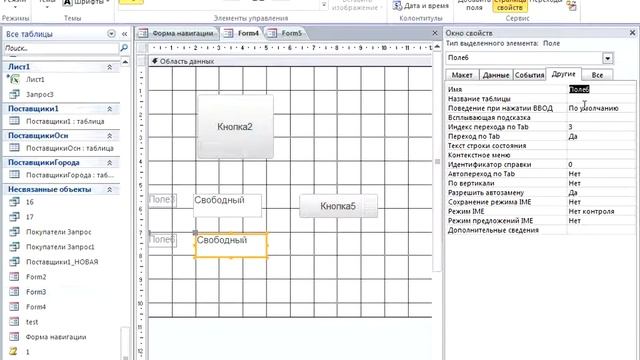640x360 pixels.
Task: Expand the controls gallery dropdown arrow
Action: (324, 5)
